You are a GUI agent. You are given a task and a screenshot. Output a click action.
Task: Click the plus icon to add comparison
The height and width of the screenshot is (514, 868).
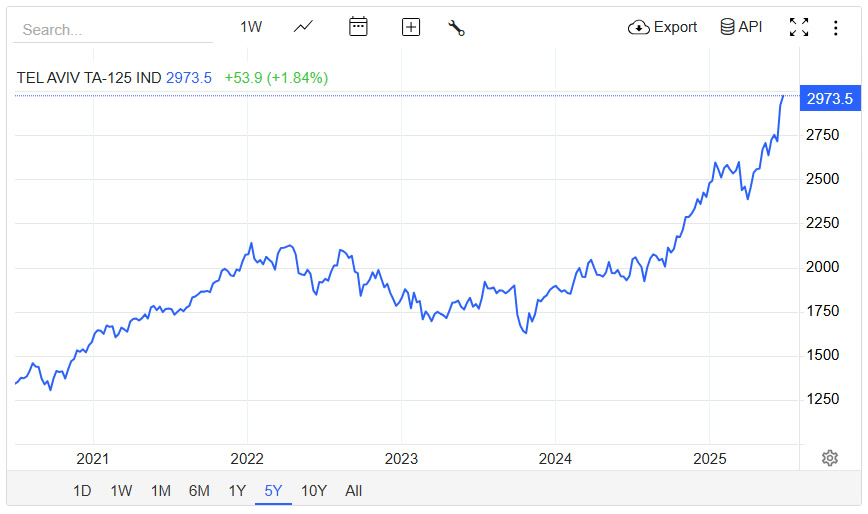[x=411, y=27]
